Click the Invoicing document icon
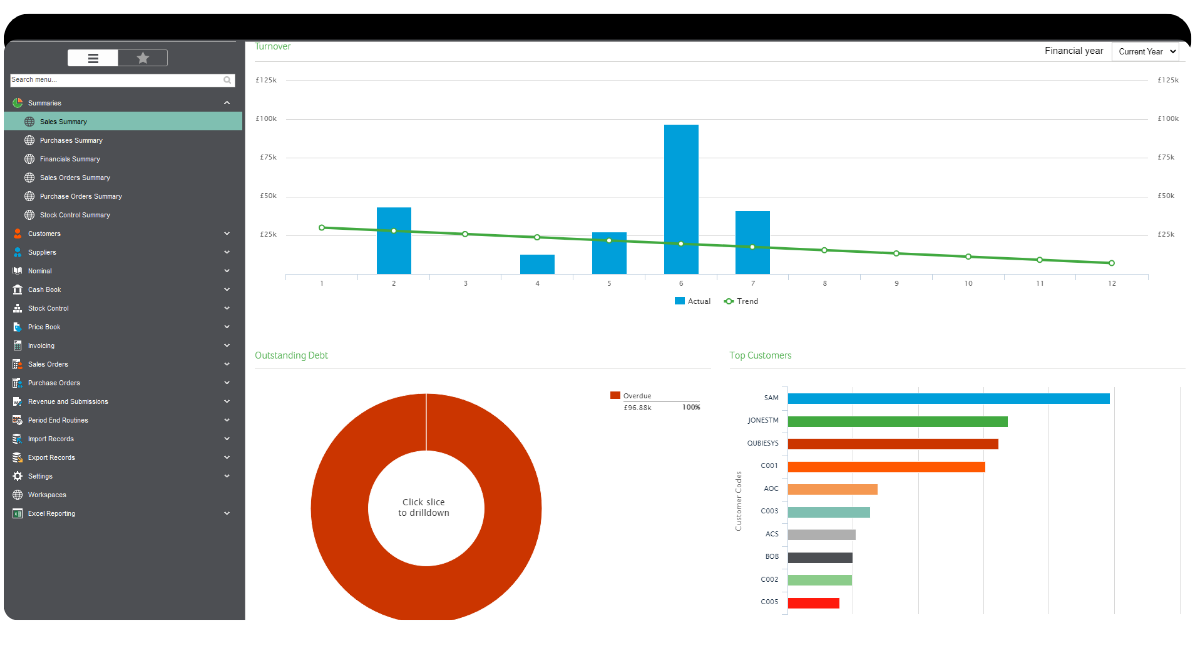The image size is (1200, 650). click(17, 345)
